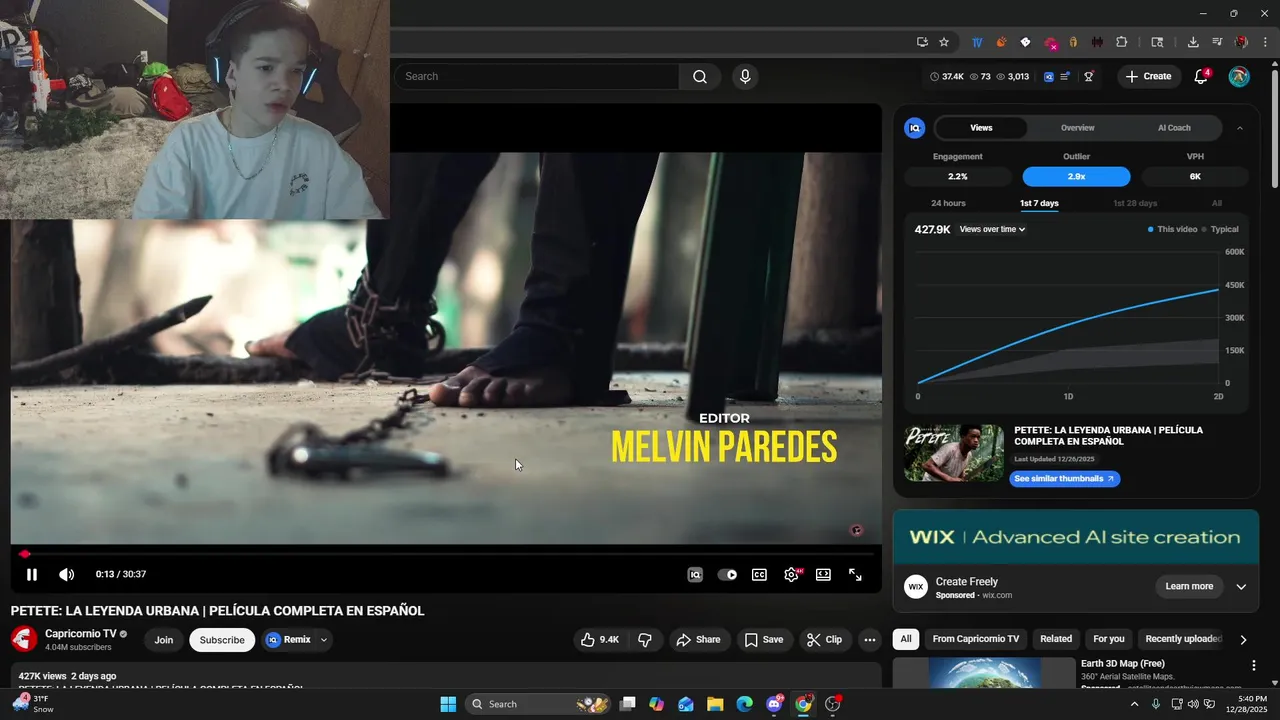
Task: Open the trophy icon in stats bar
Action: (1089, 77)
